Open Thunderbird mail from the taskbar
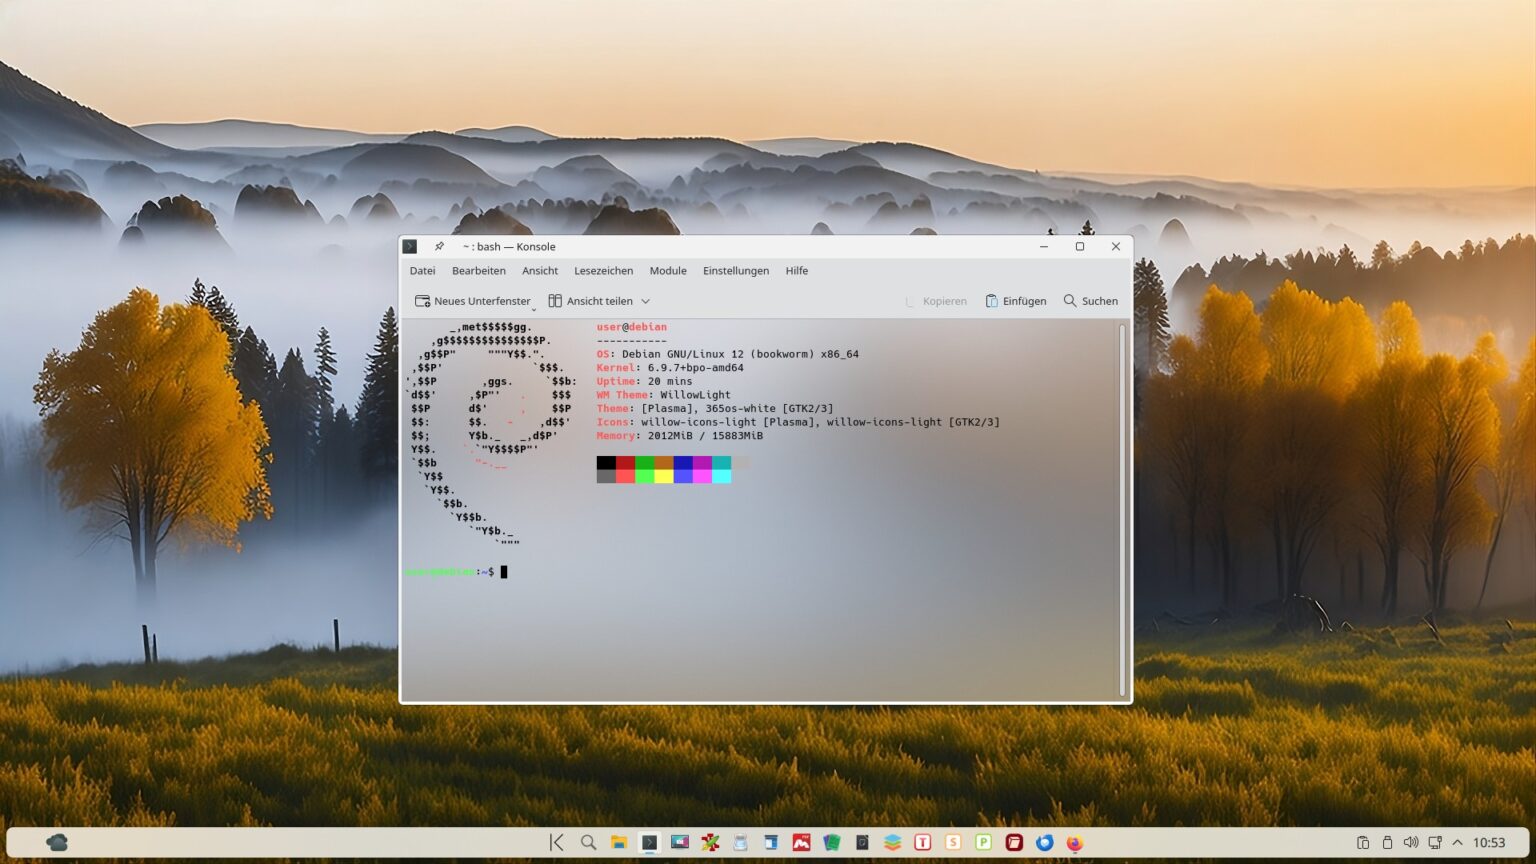Image resolution: width=1536 pixels, height=864 pixels. click(1044, 843)
